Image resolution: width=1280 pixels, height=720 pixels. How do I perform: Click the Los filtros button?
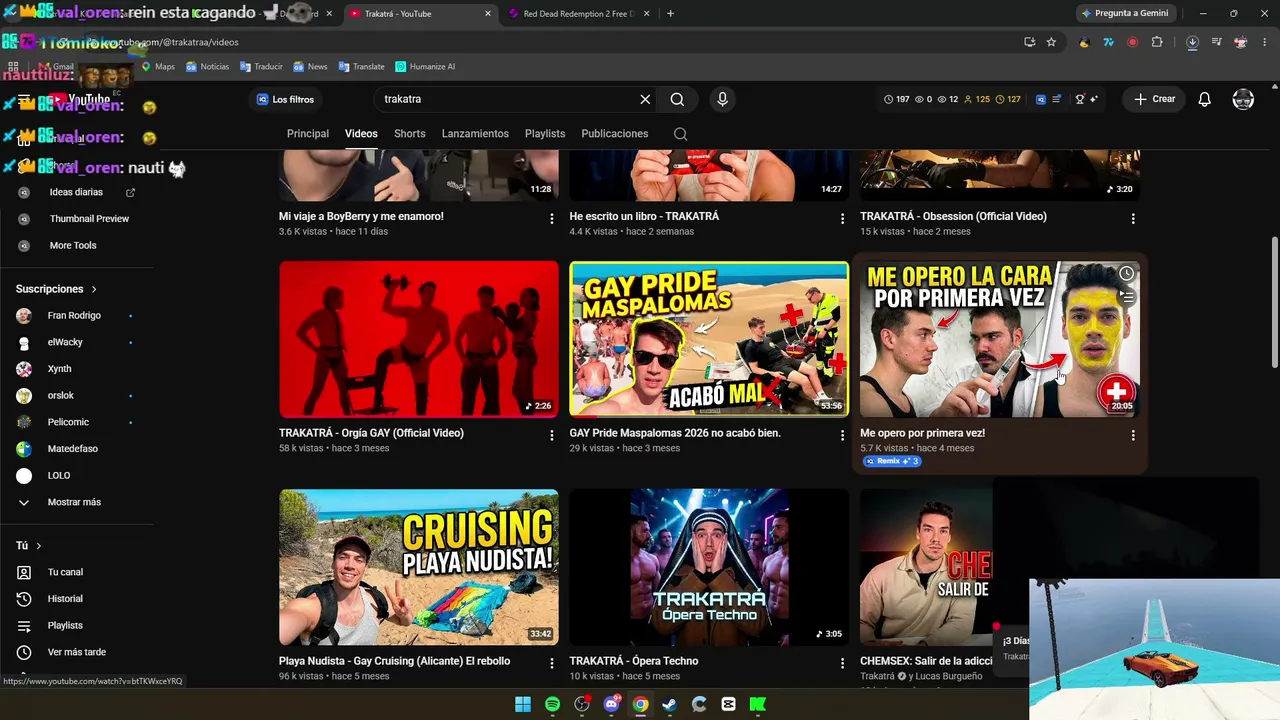[286, 99]
